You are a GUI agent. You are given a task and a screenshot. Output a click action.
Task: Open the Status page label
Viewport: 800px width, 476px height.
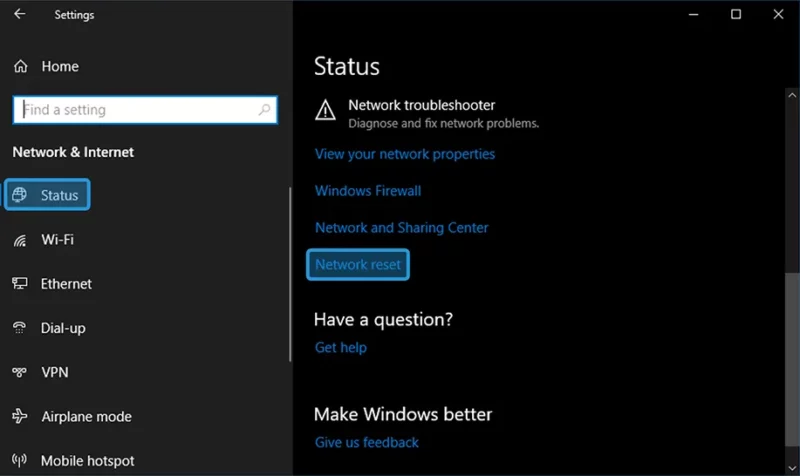click(x=59, y=195)
